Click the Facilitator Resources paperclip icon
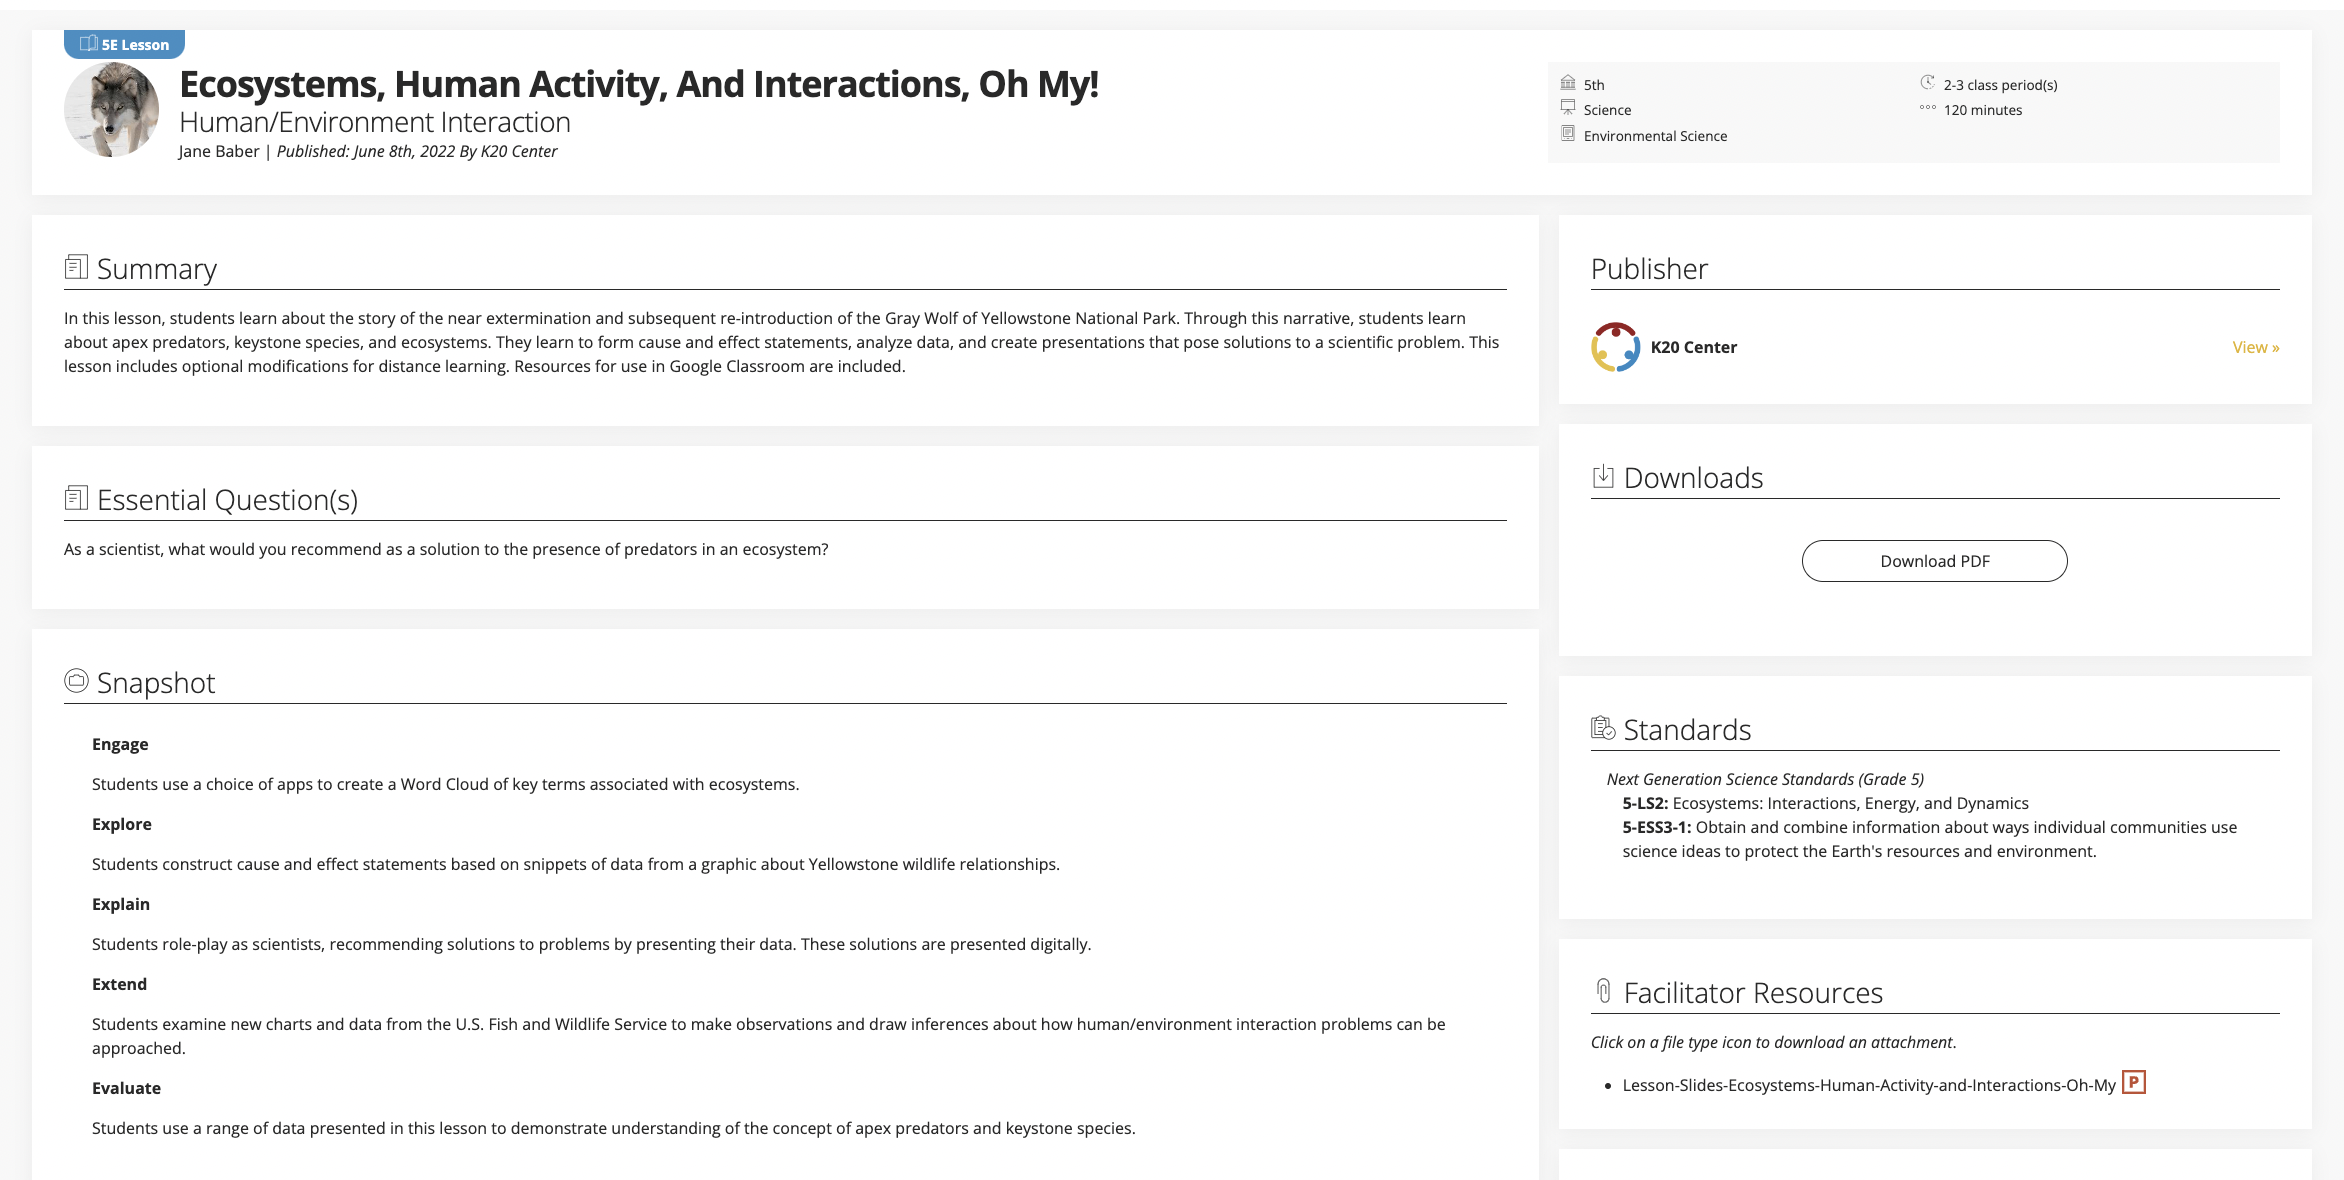2344x1180 pixels. pos(1605,991)
